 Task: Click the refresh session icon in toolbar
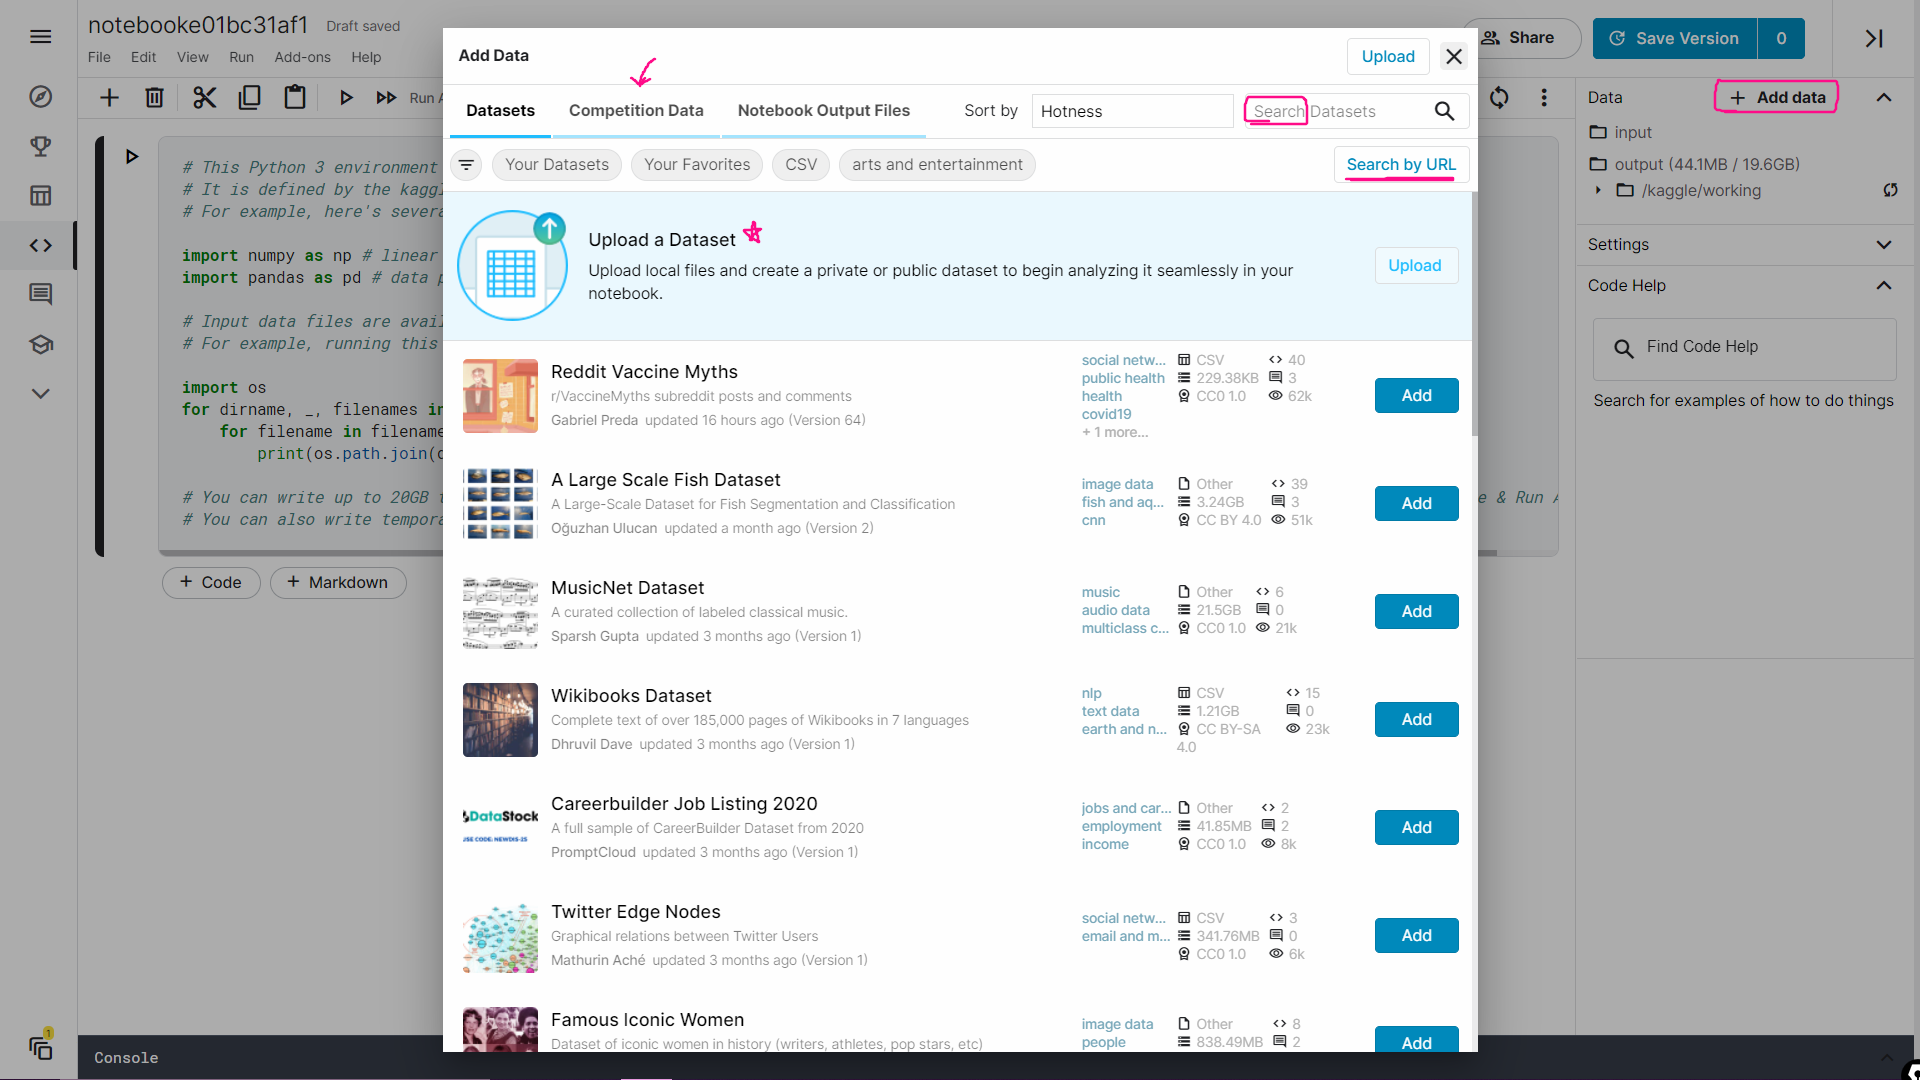click(x=1499, y=97)
